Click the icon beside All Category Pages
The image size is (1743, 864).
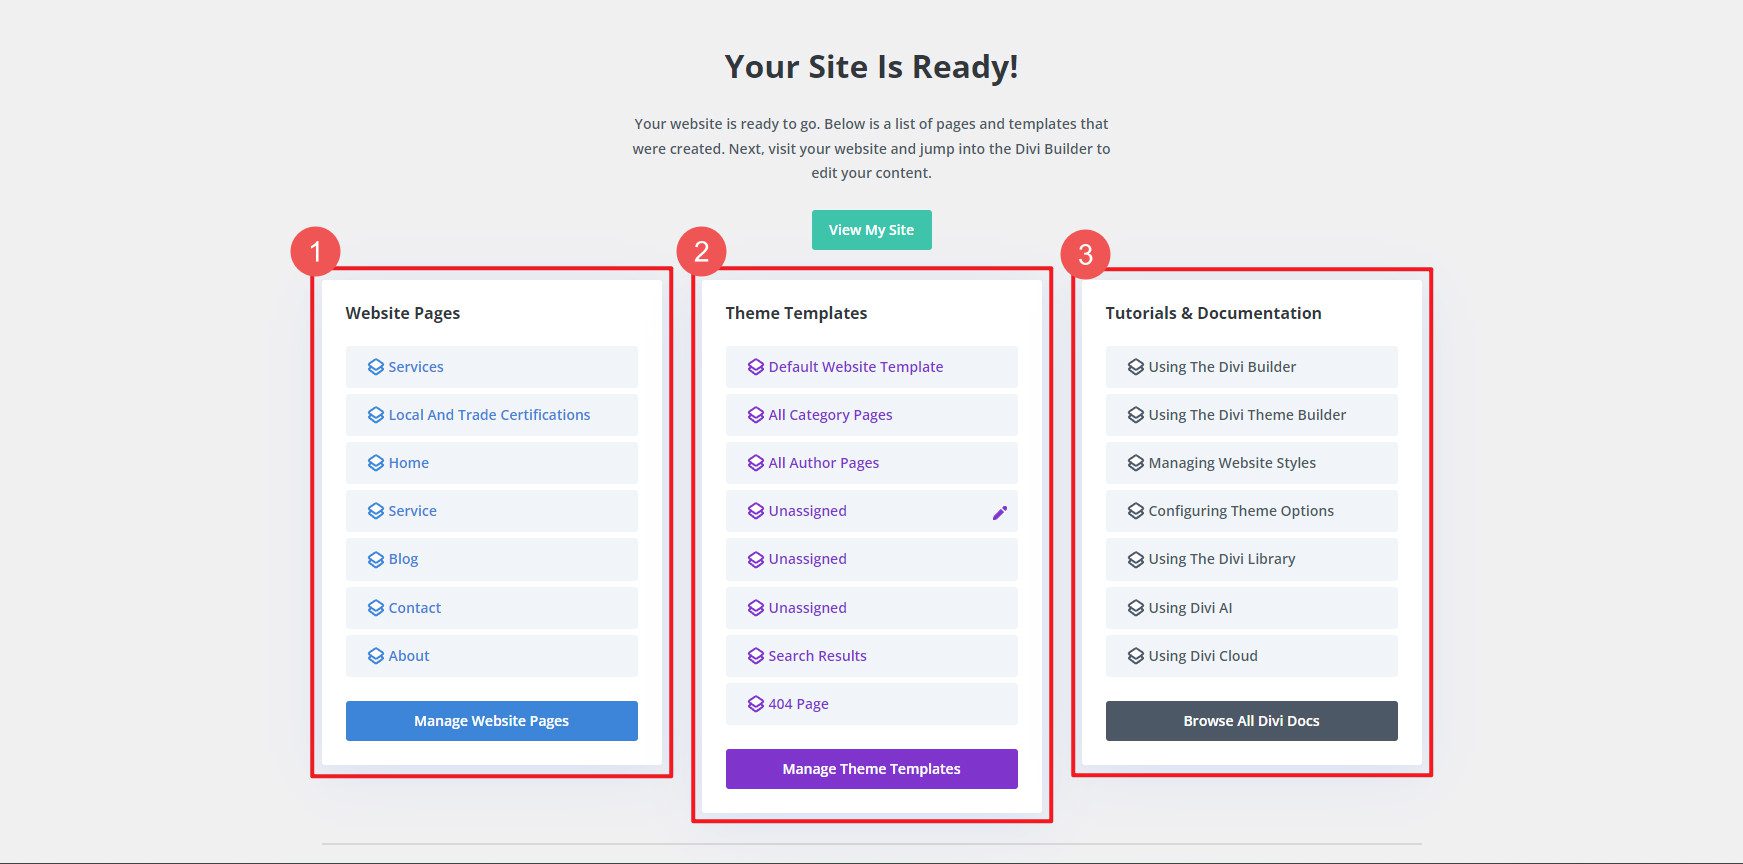click(756, 415)
